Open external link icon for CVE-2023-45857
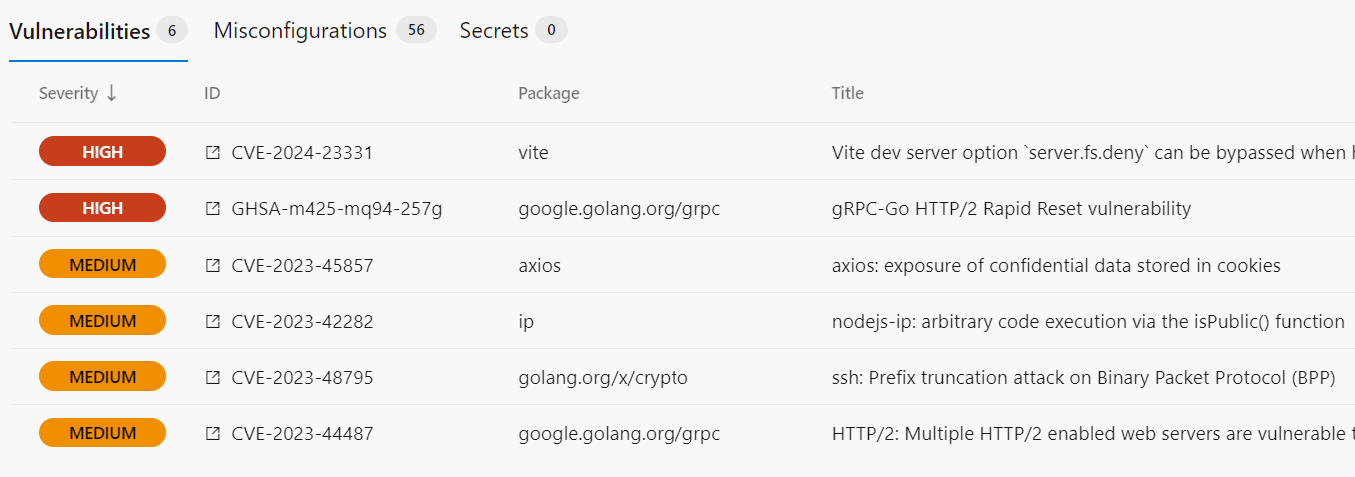The image size is (1355, 477). point(212,265)
